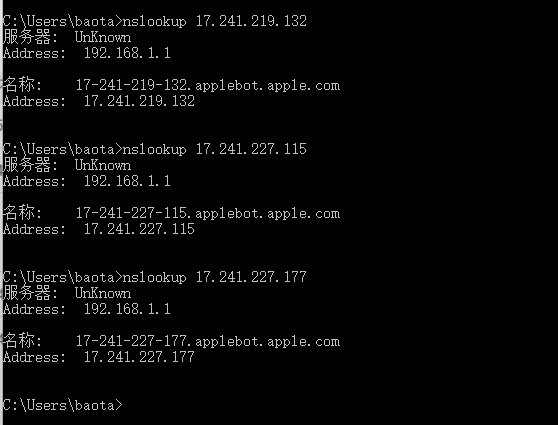The height and width of the screenshot is (425, 558).
Task: Click the third 名称 label
Action: [x=22, y=341]
